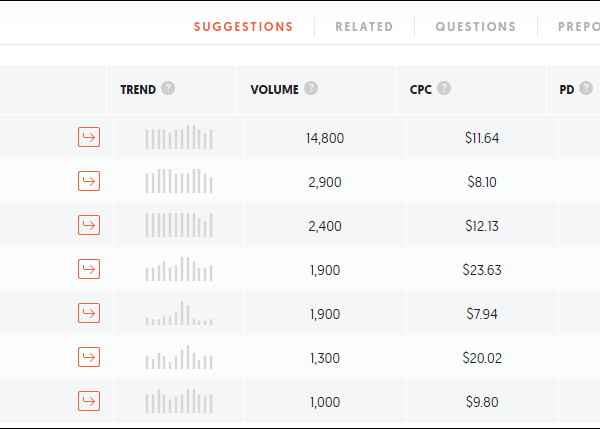This screenshot has width=600, height=429.
Task: Open the arrow icon for the 1,000 volume row
Action: 89,401
